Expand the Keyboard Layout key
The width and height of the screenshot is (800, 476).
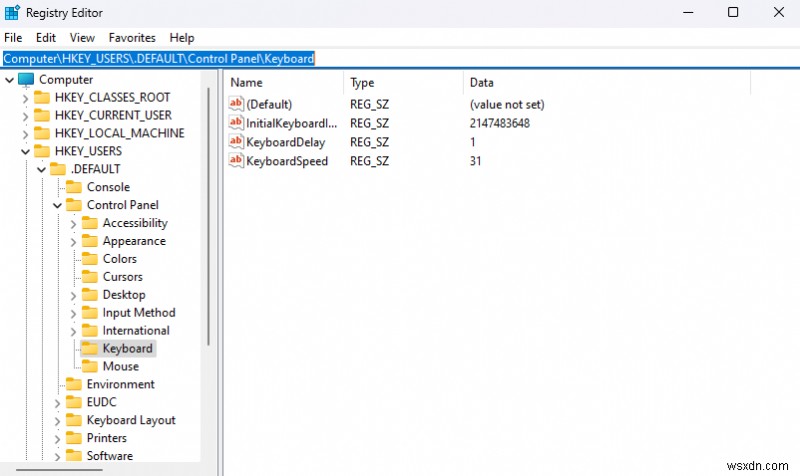57,421
